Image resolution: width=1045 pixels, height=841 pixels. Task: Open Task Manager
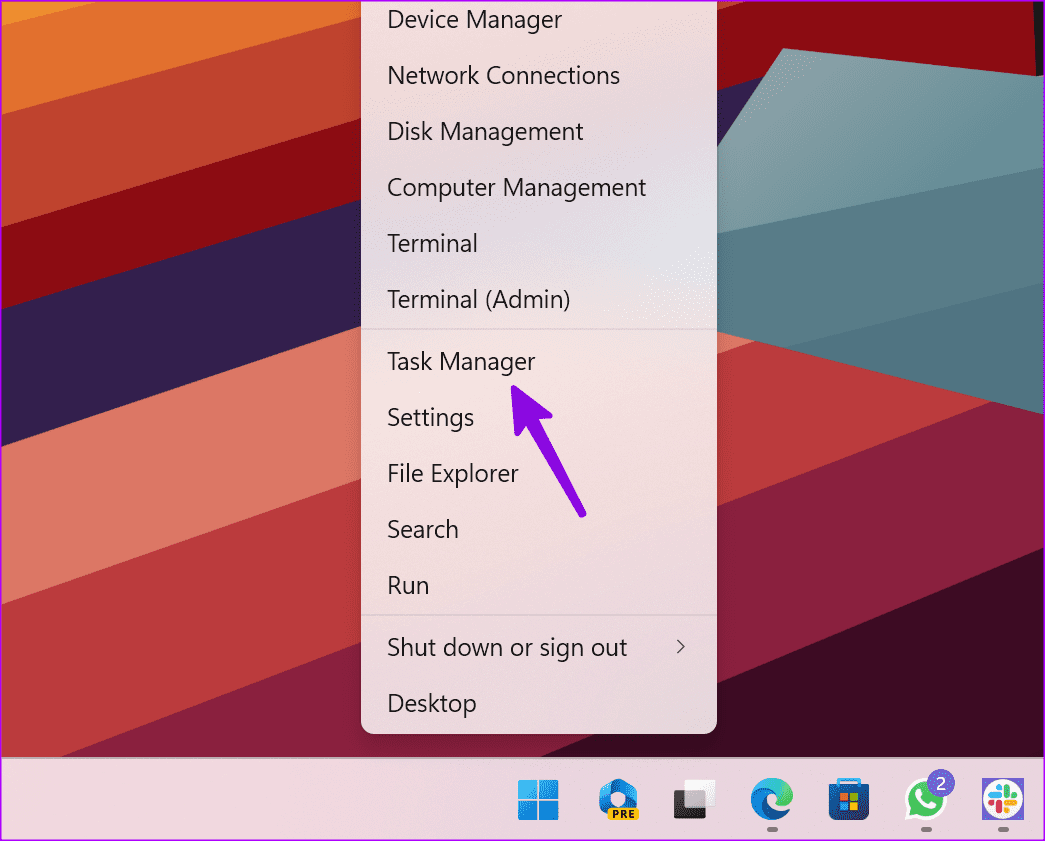click(x=461, y=361)
